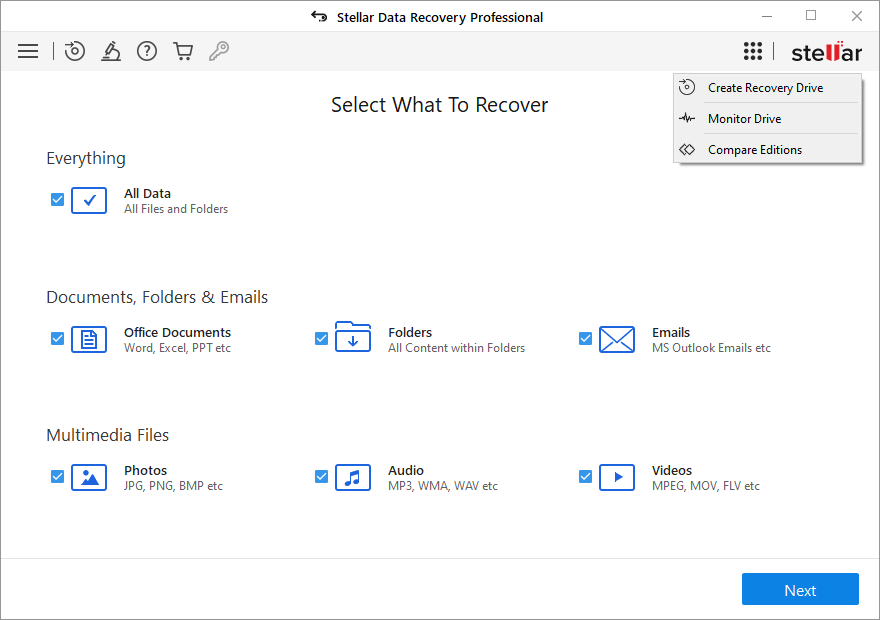Toggle the Emails checkbox
The height and width of the screenshot is (620, 880).
tap(586, 339)
